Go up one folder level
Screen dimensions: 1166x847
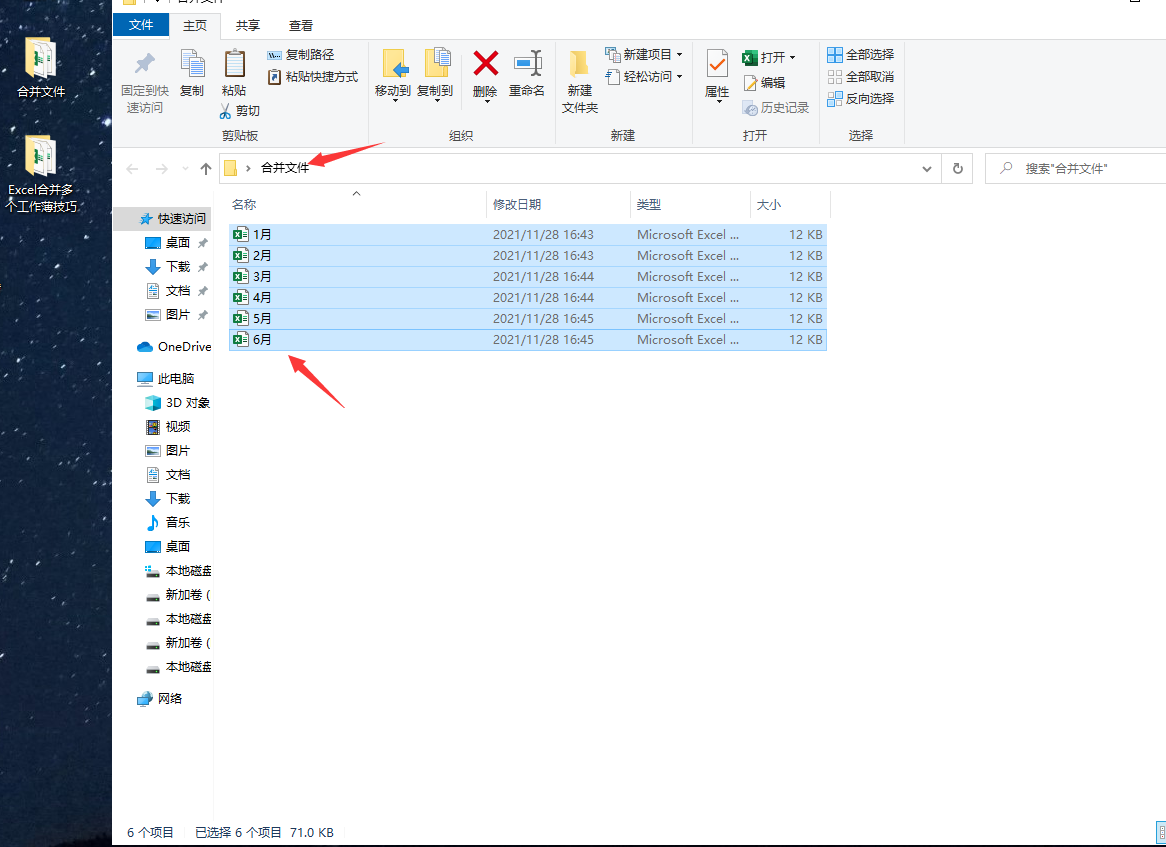tap(206, 169)
